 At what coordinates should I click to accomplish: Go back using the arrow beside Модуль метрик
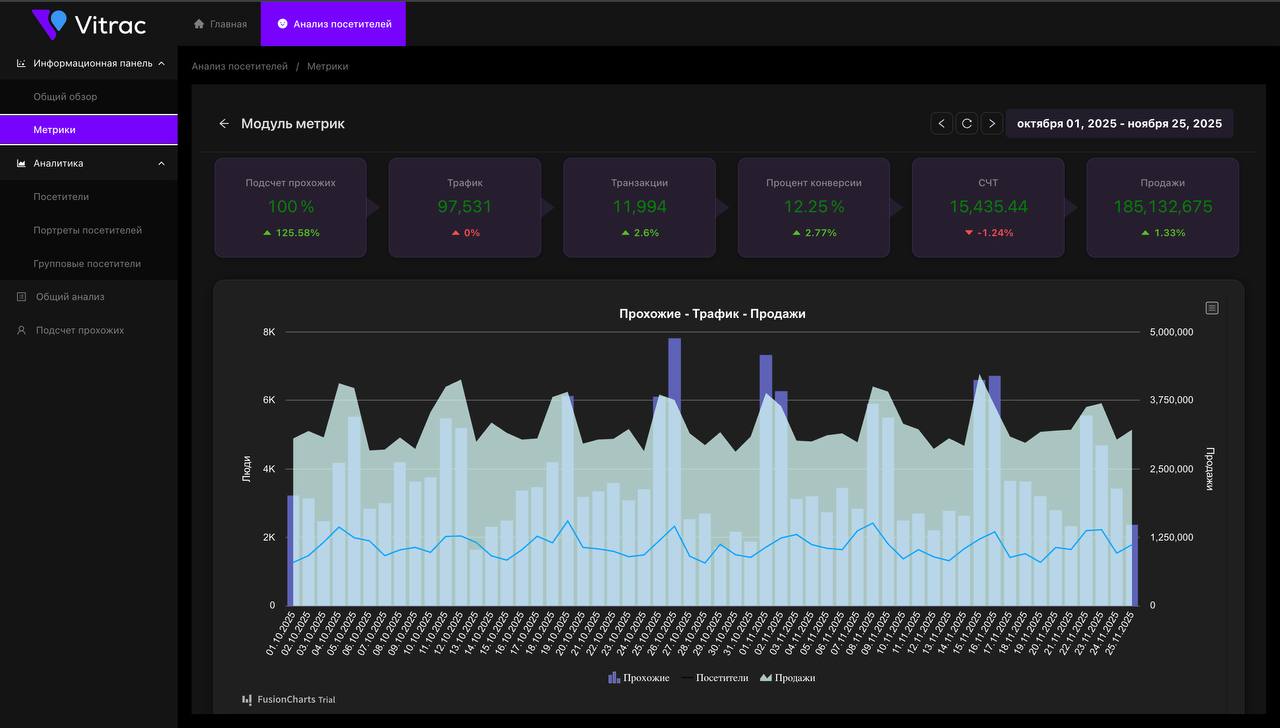pos(224,124)
